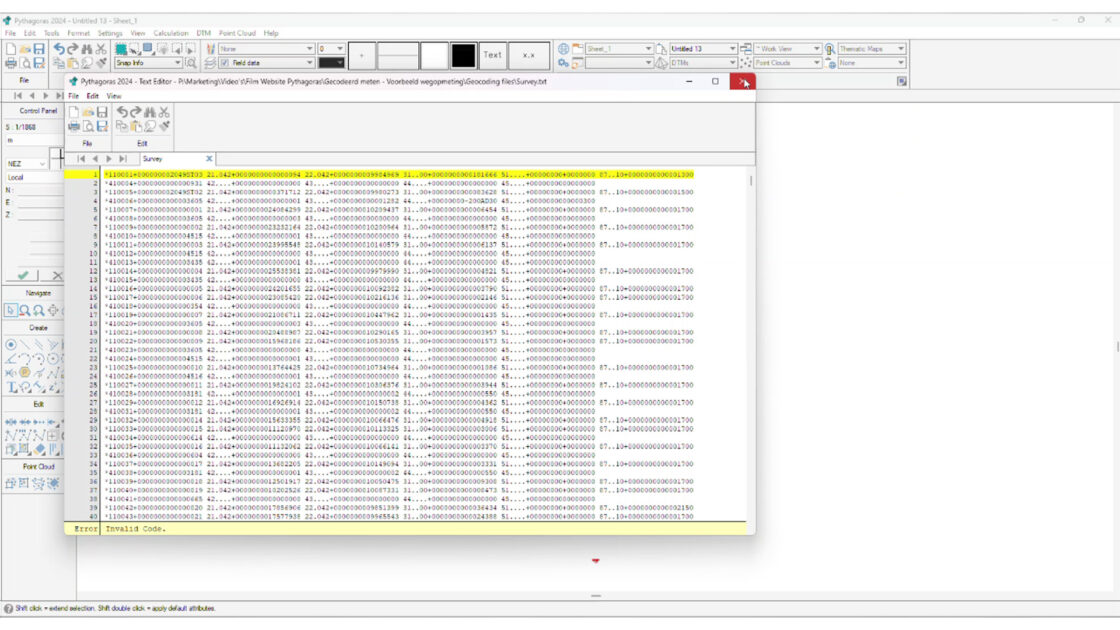Image resolution: width=1120 pixels, height=630 pixels.
Task: Click the Cut scissors icon in Text Editor
Action: coord(164,112)
